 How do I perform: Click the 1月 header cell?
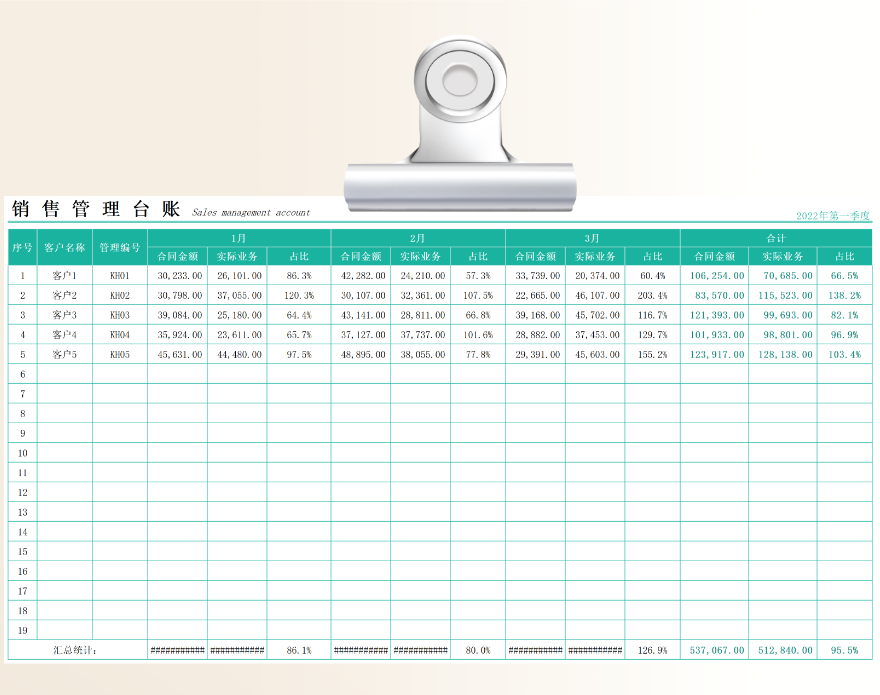pos(238,238)
